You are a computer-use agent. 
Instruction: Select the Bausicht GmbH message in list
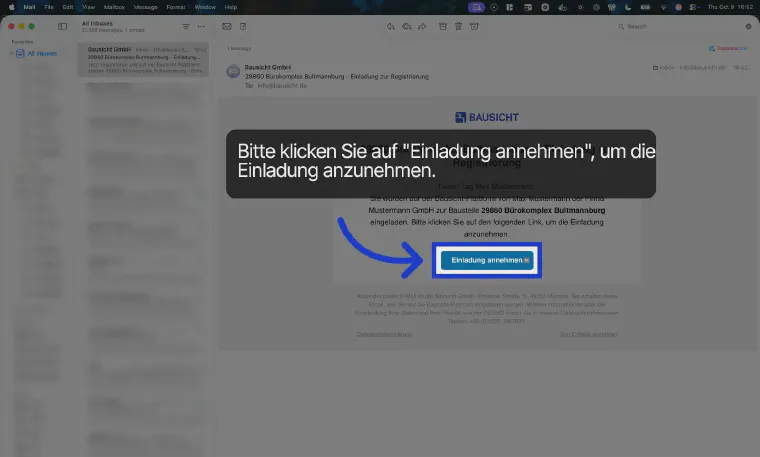143,60
